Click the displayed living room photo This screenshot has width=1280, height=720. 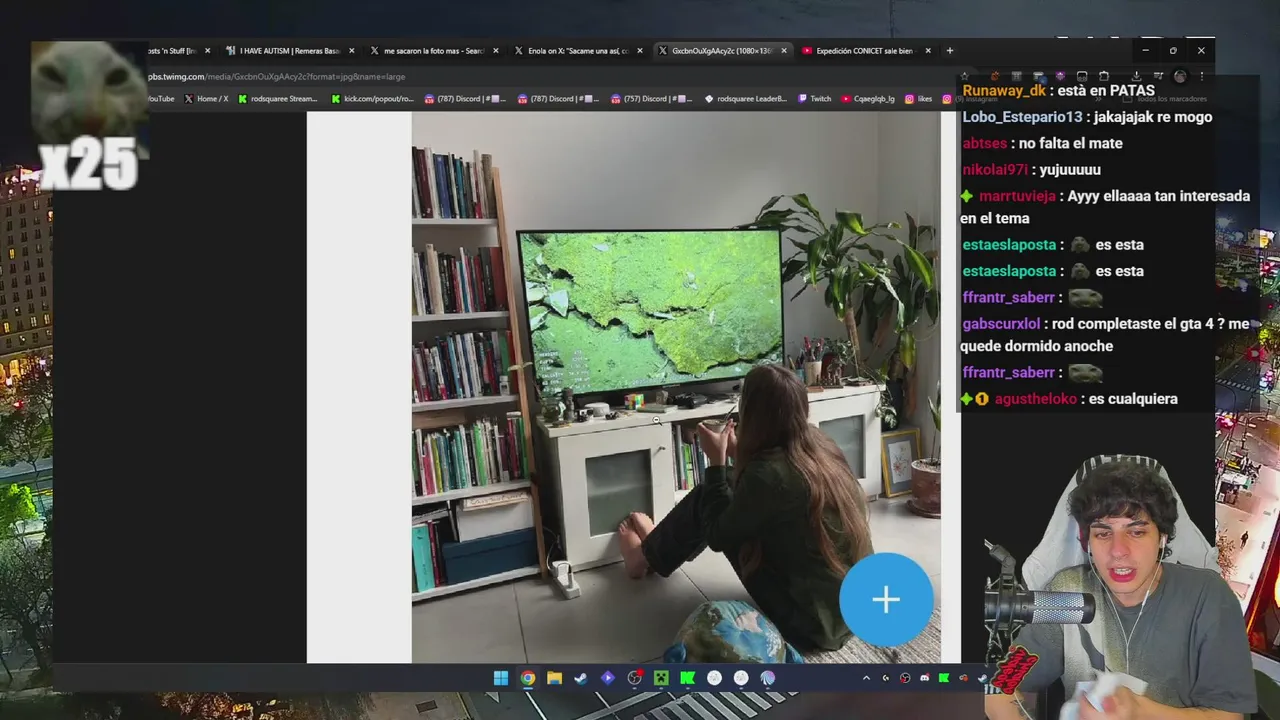click(676, 387)
